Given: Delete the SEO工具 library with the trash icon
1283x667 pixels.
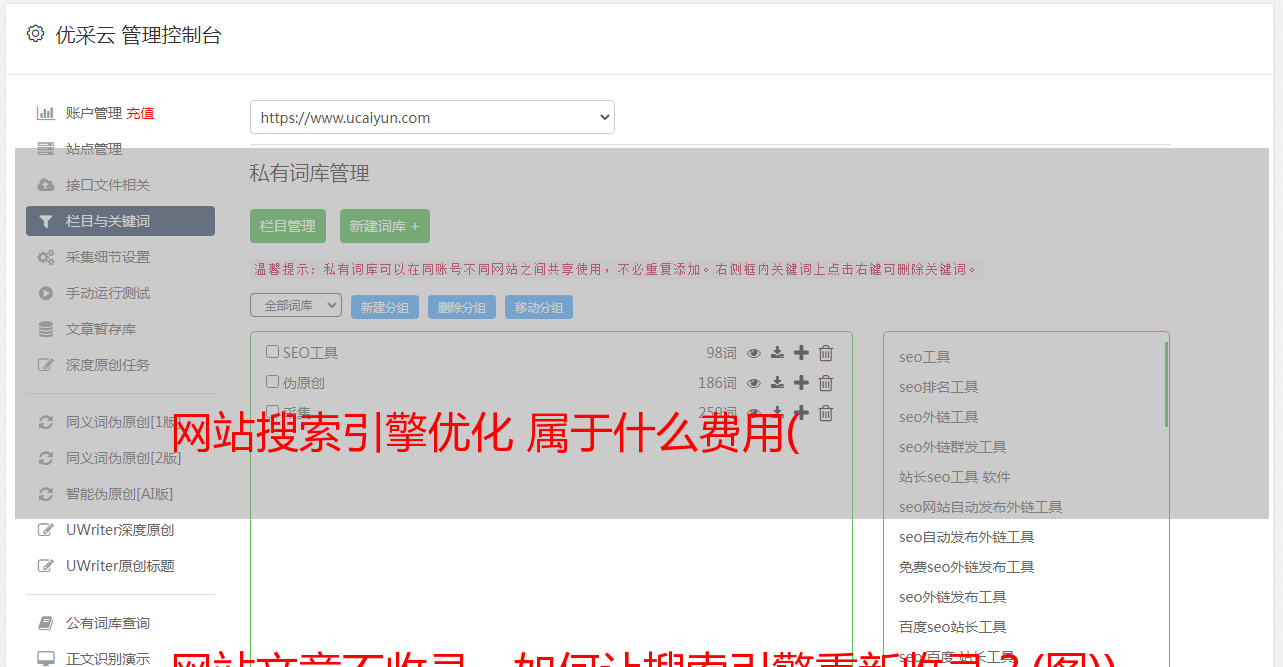Looking at the screenshot, I should 826,353.
